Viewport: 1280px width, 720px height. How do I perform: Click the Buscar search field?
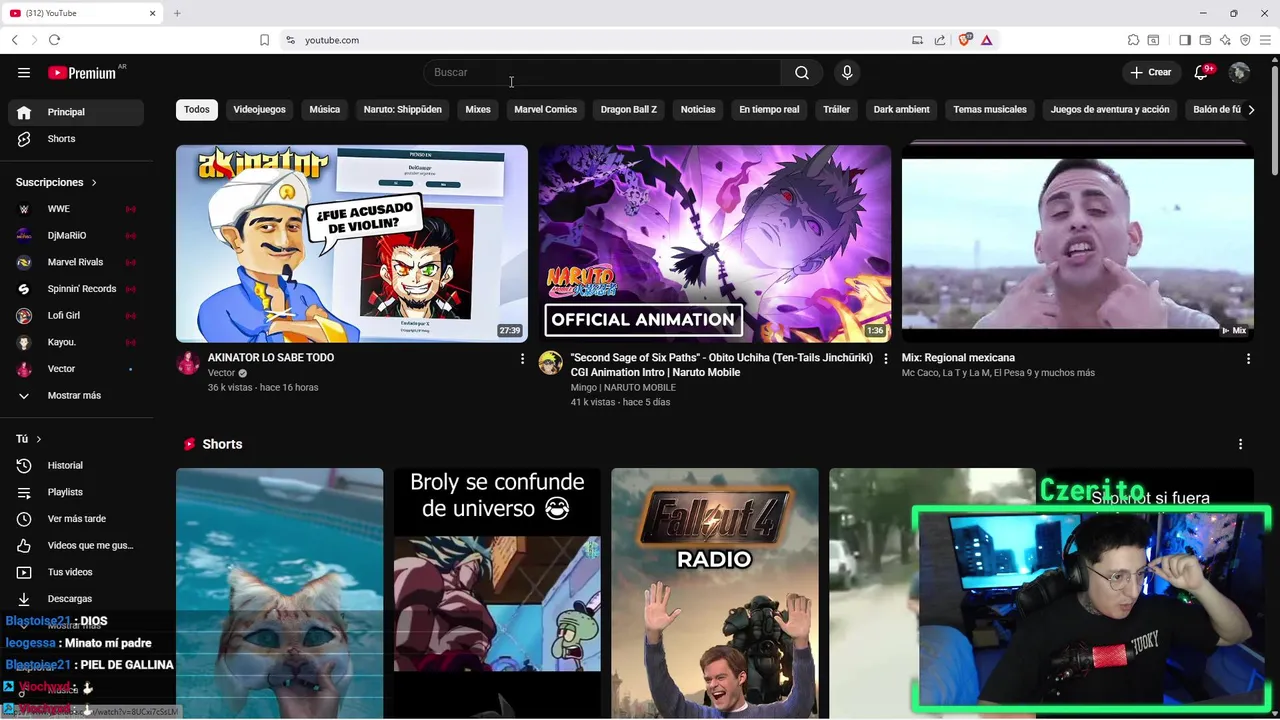pyautogui.click(x=602, y=72)
